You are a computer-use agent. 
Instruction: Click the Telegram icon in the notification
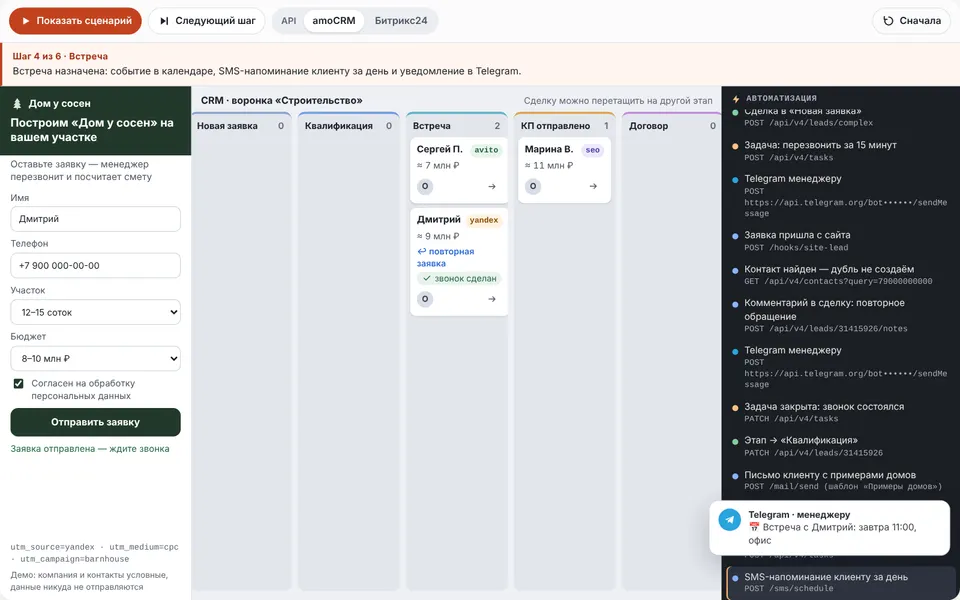729,520
